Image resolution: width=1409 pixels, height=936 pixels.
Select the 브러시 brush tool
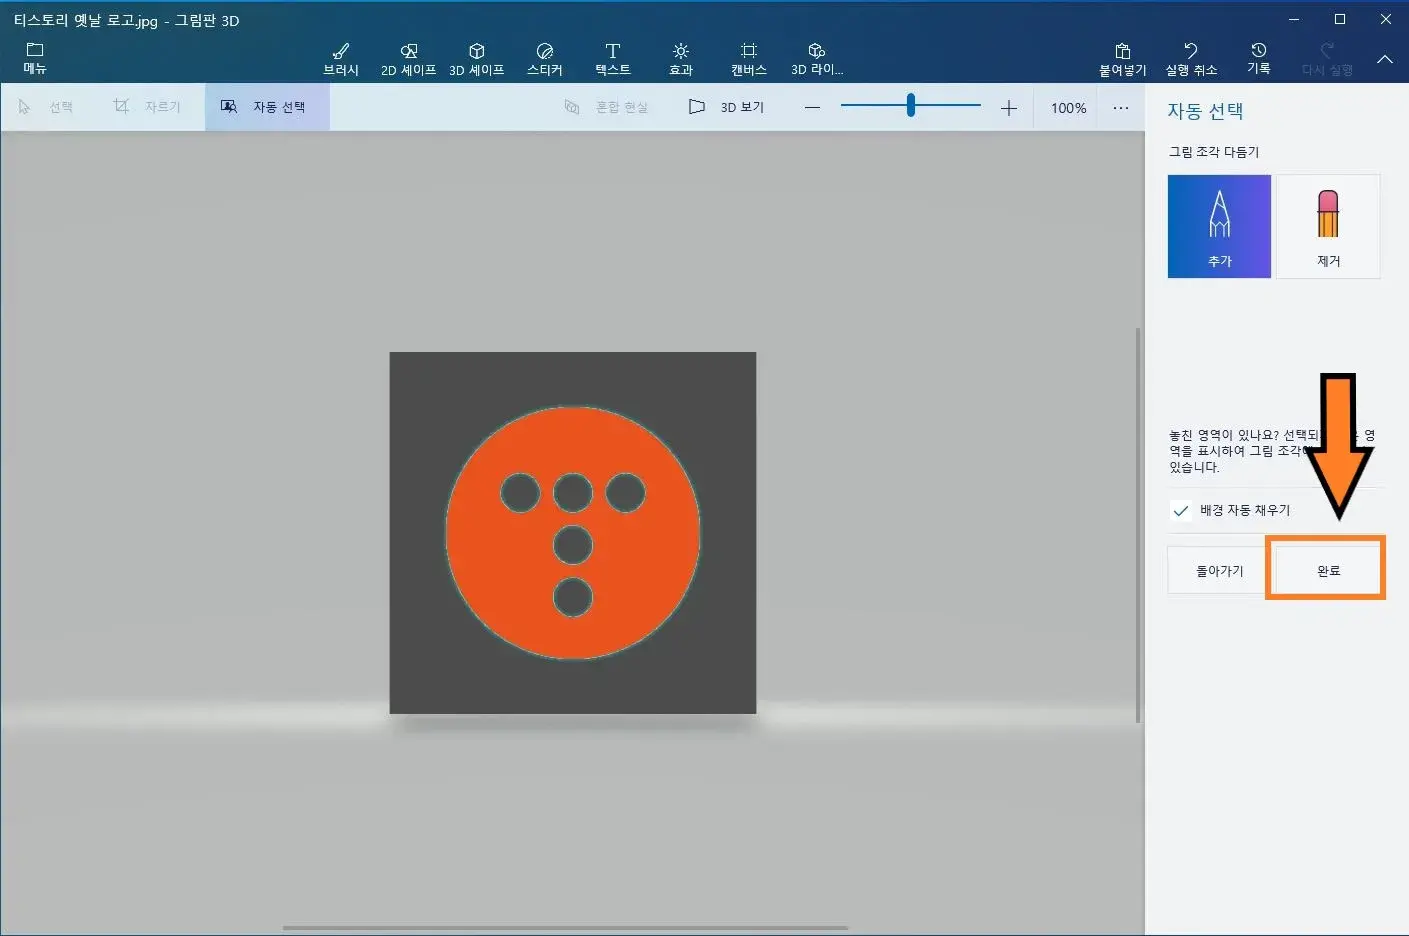[341, 59]
